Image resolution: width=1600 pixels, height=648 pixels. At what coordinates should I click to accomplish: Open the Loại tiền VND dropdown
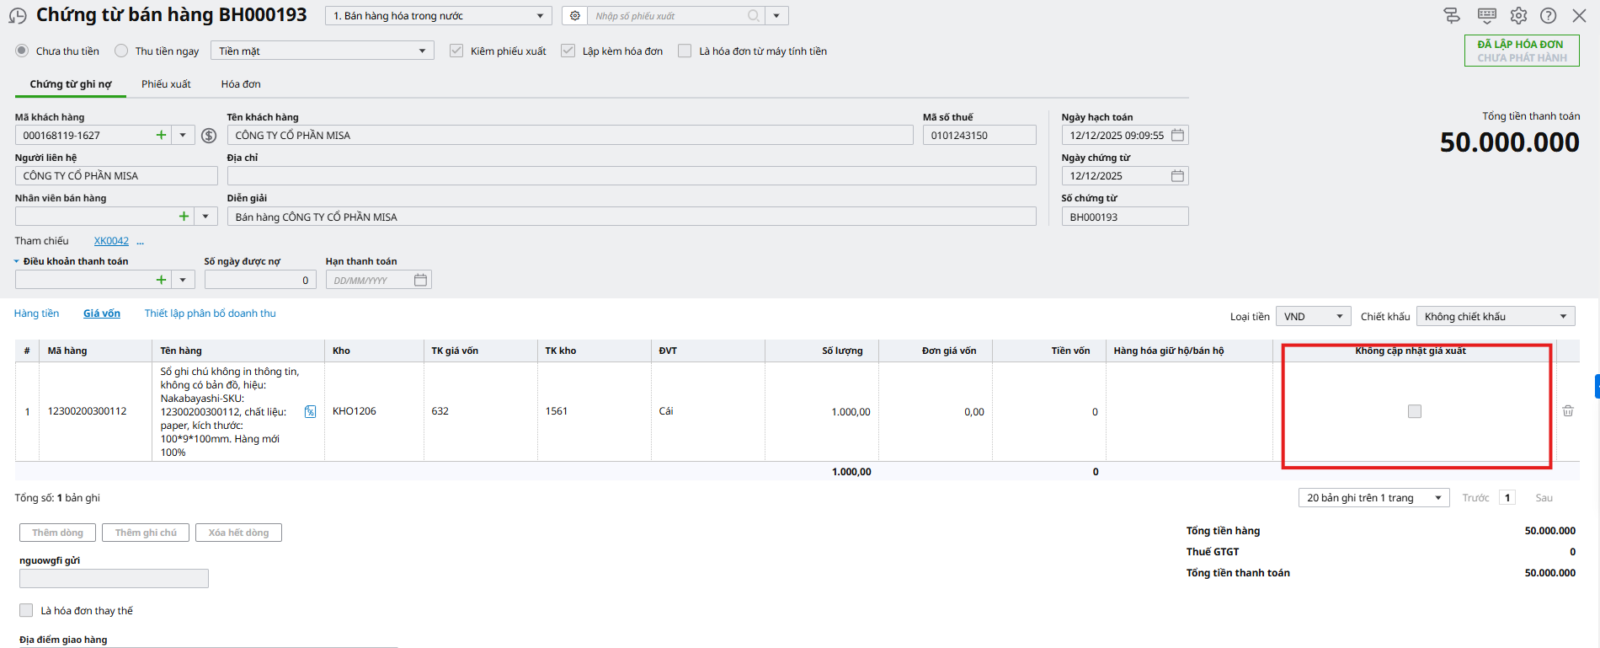pyautogui.click(x=1314, y=317)
